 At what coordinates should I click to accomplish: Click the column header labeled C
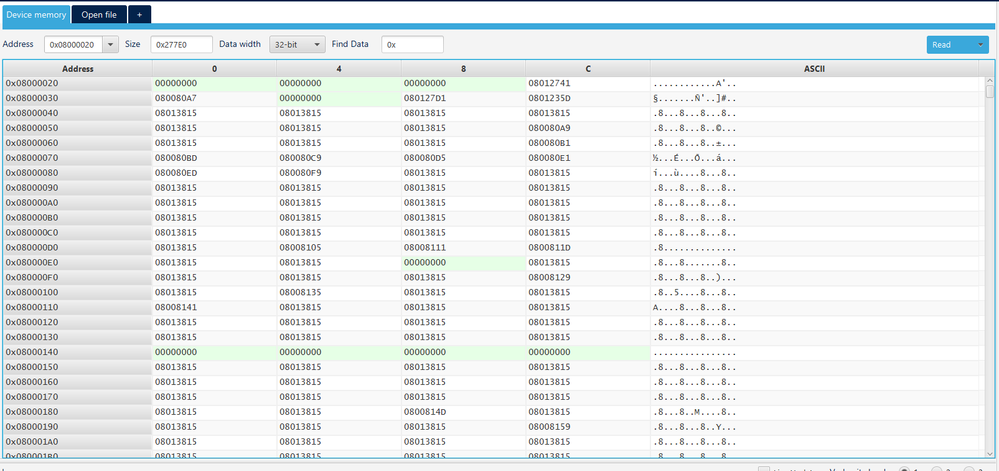click(588, 69)
